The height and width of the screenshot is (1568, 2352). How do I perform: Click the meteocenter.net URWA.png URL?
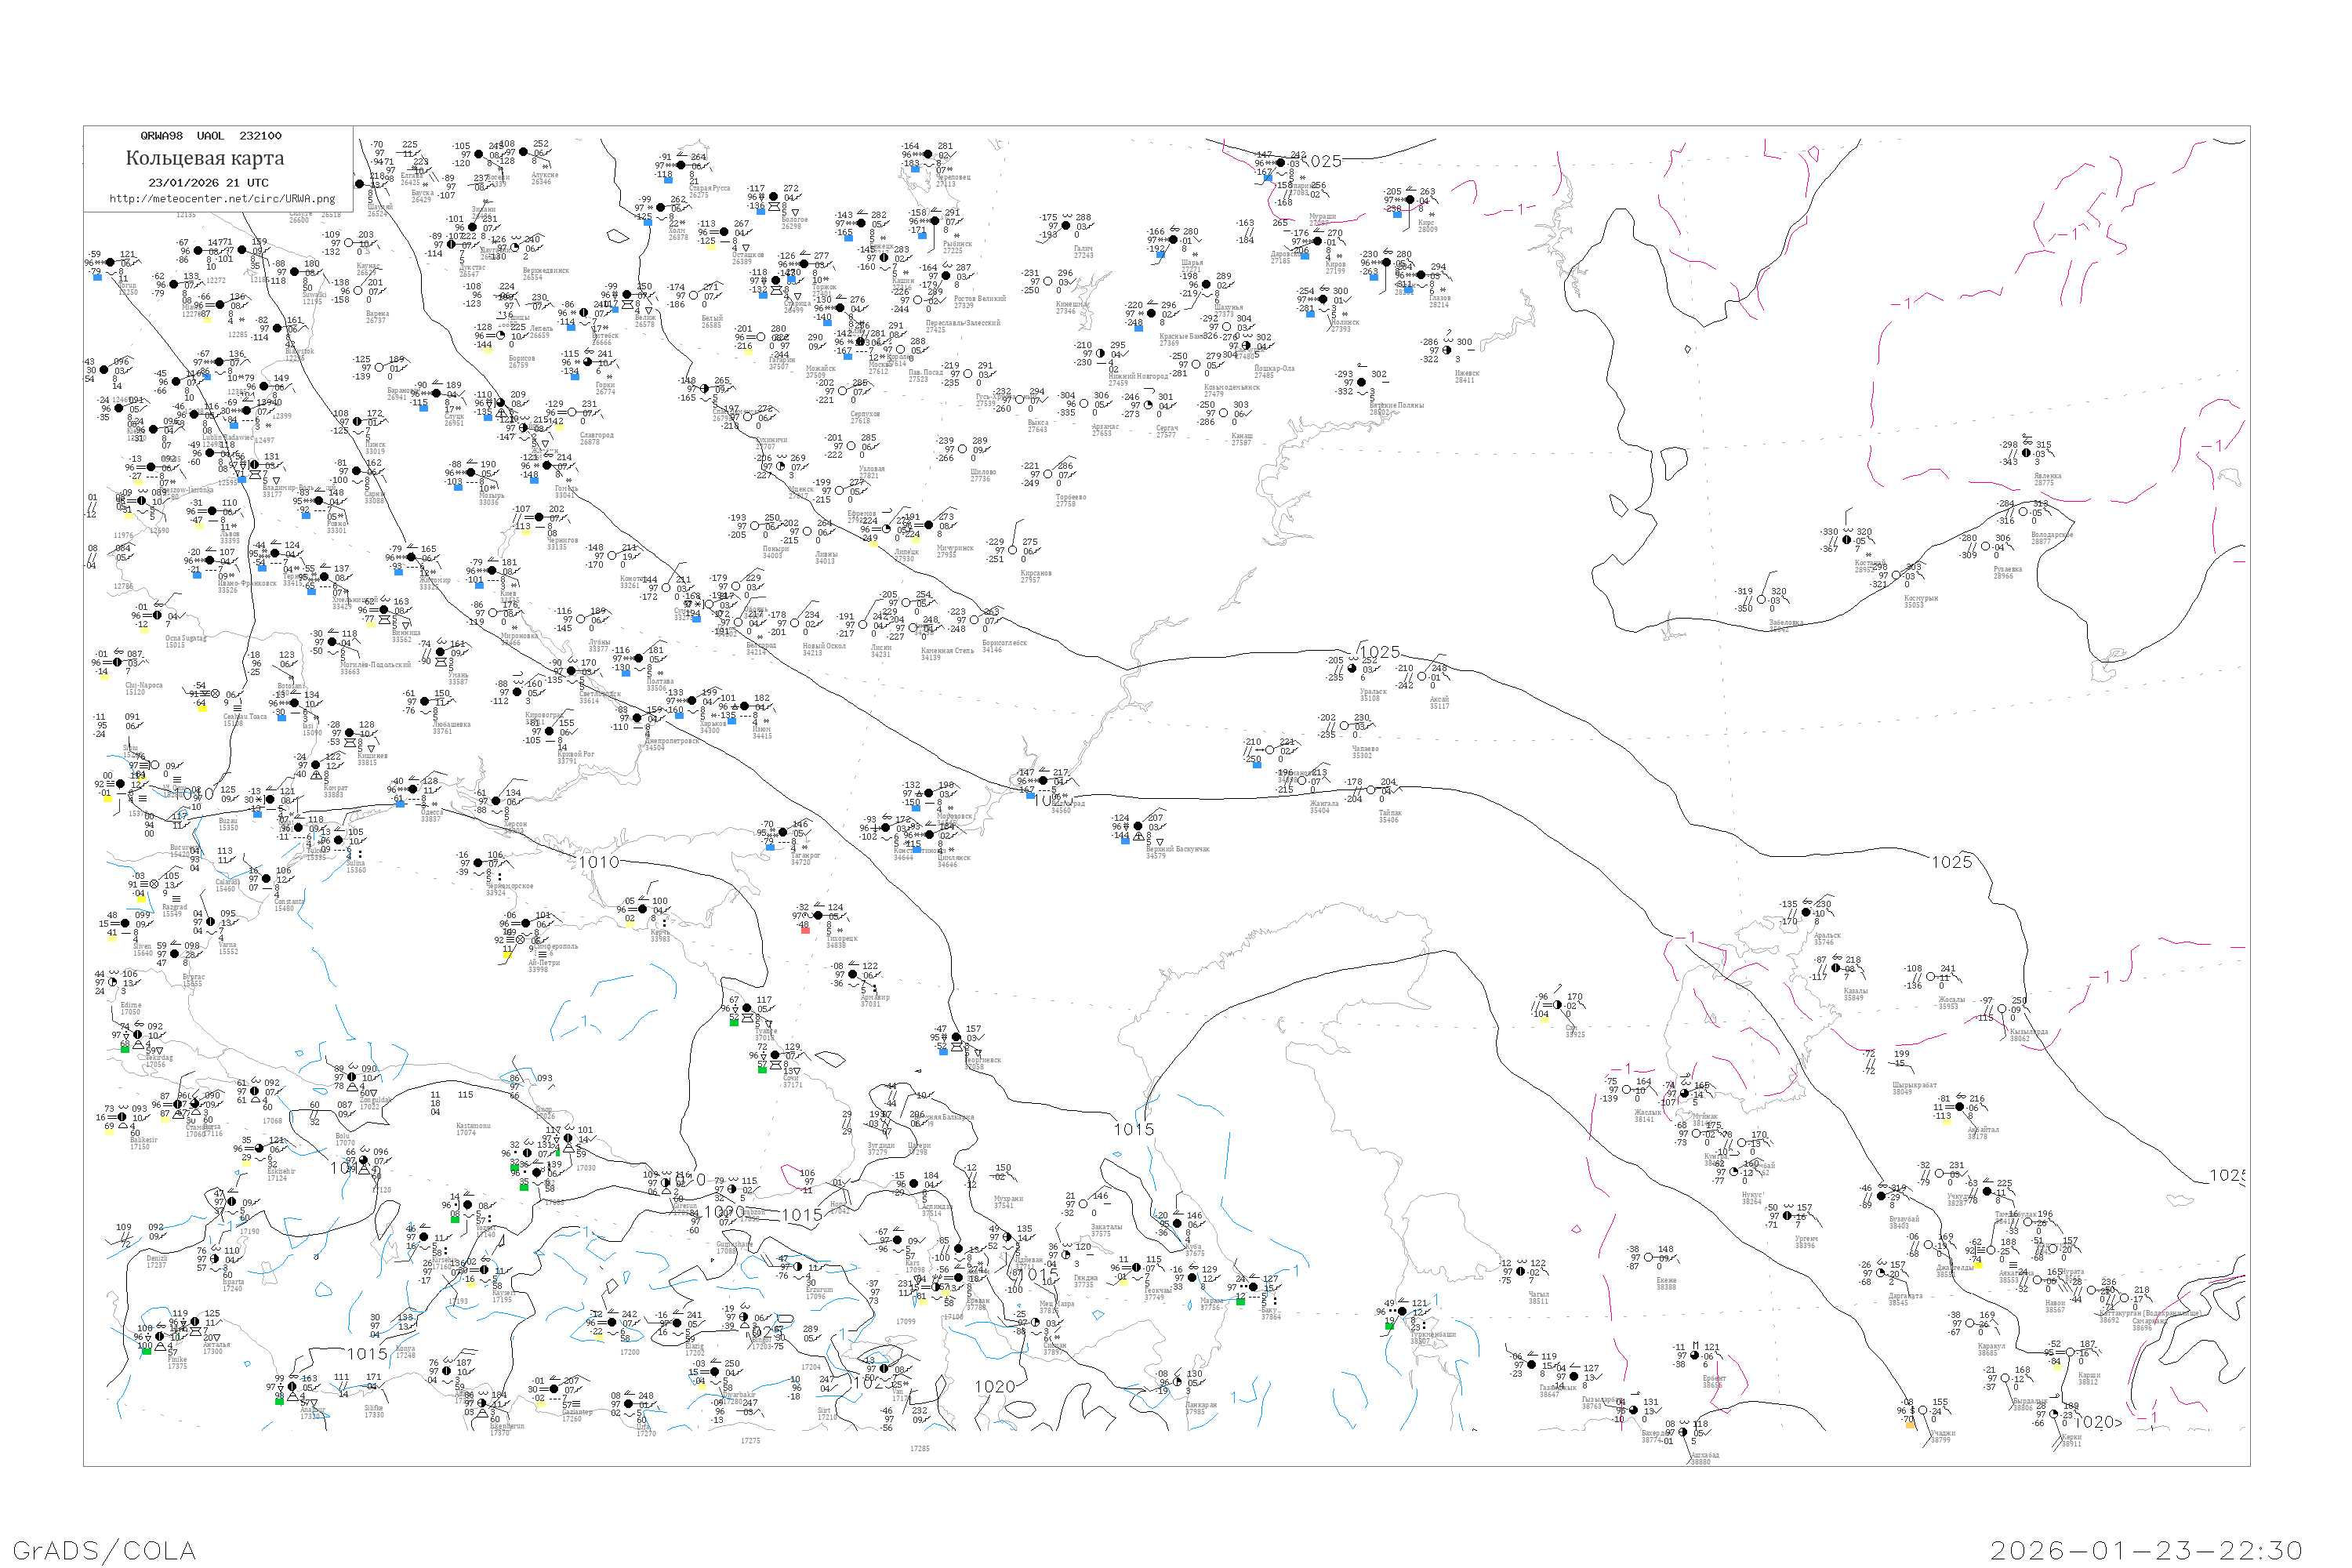click(x=222, y=198)
